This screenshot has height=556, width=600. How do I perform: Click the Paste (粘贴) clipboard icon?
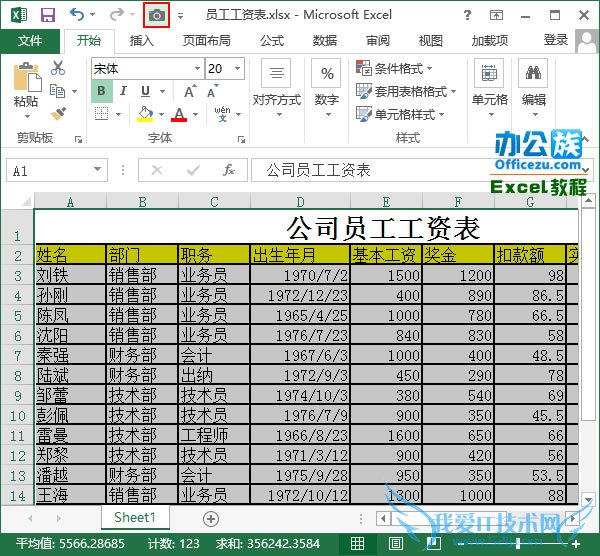pos(26,85)
